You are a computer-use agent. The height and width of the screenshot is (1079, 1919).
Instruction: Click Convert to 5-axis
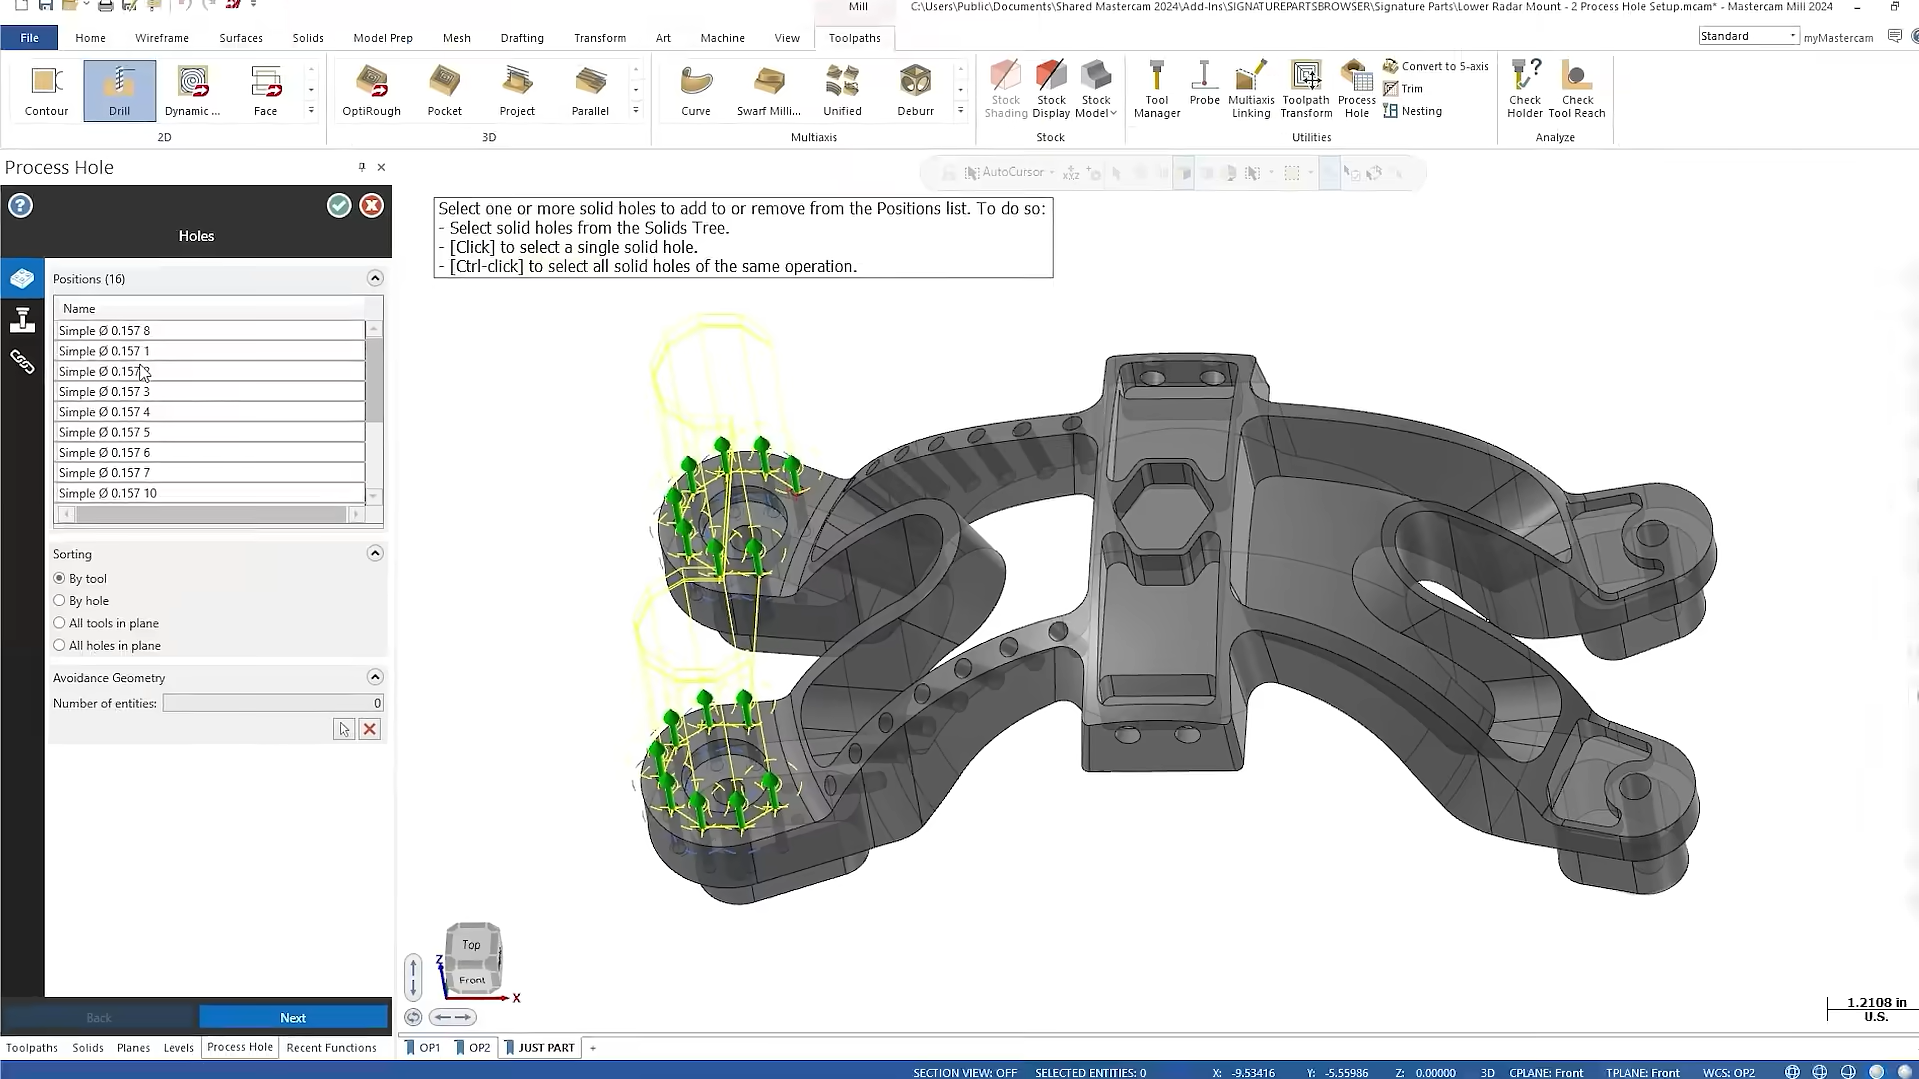click(x=1436, y=66)
